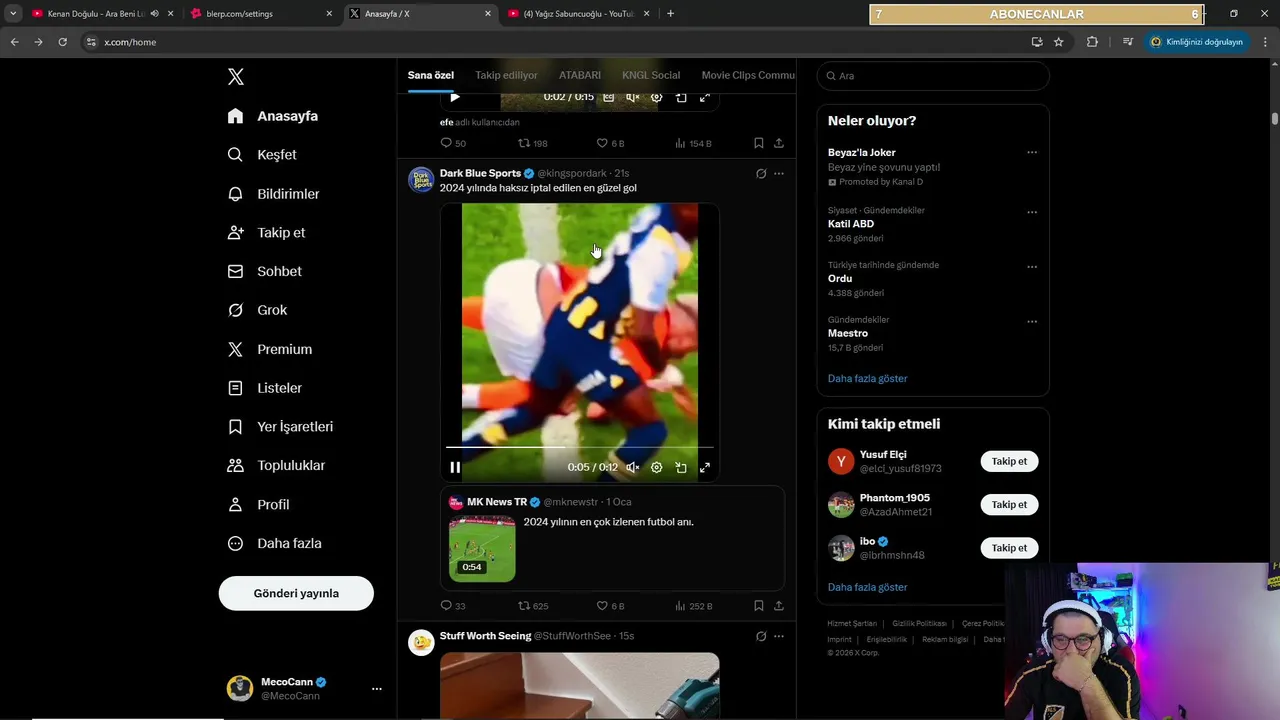Pause the Dark Blue Sports video
The width and height of the screenshot is (1280, 720).
455,467
